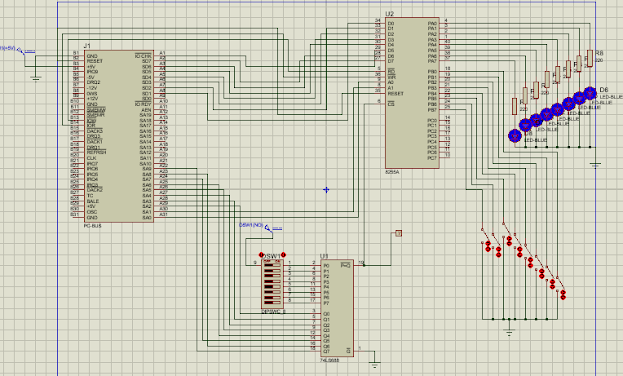
Task: Select the J1 PC-BUS connector component
Action: tap(119, 136)
